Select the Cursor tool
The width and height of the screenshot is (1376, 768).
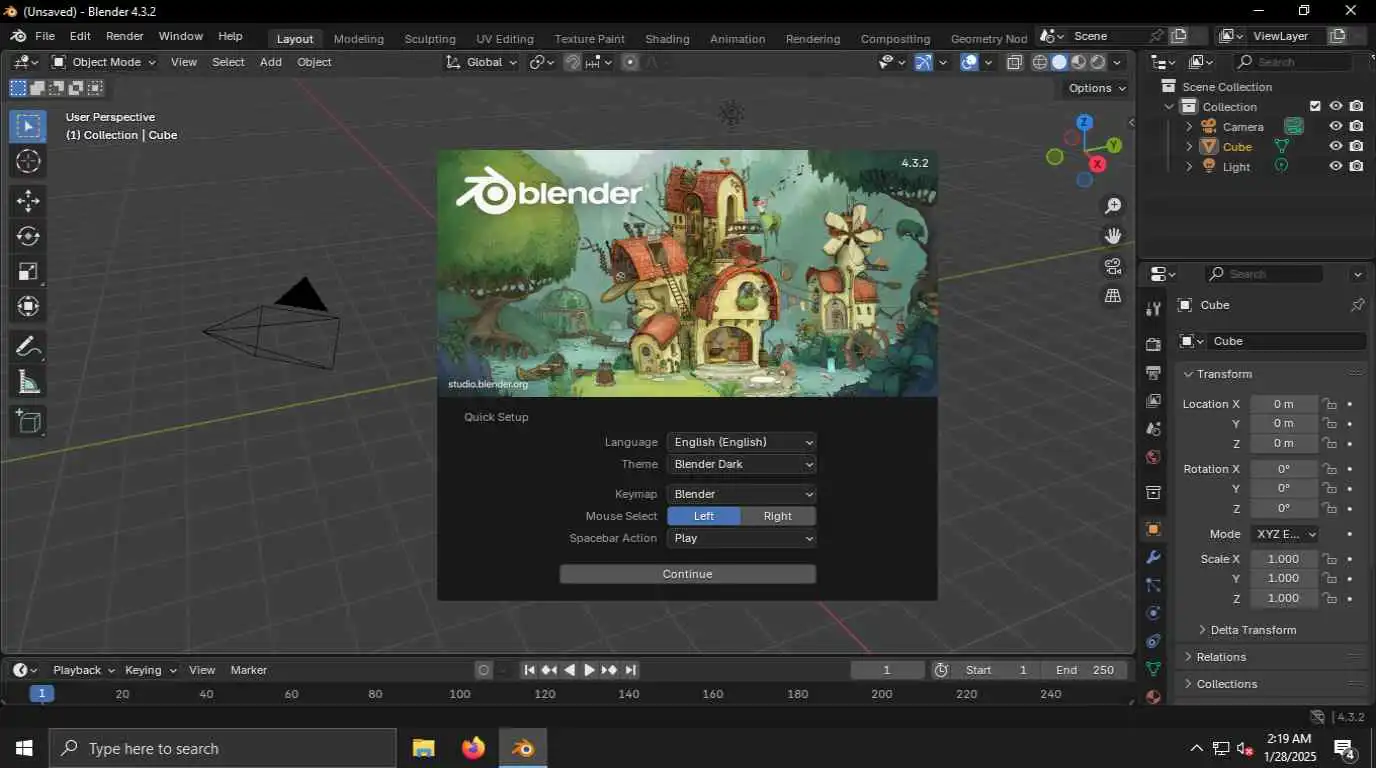pos(28,161)
